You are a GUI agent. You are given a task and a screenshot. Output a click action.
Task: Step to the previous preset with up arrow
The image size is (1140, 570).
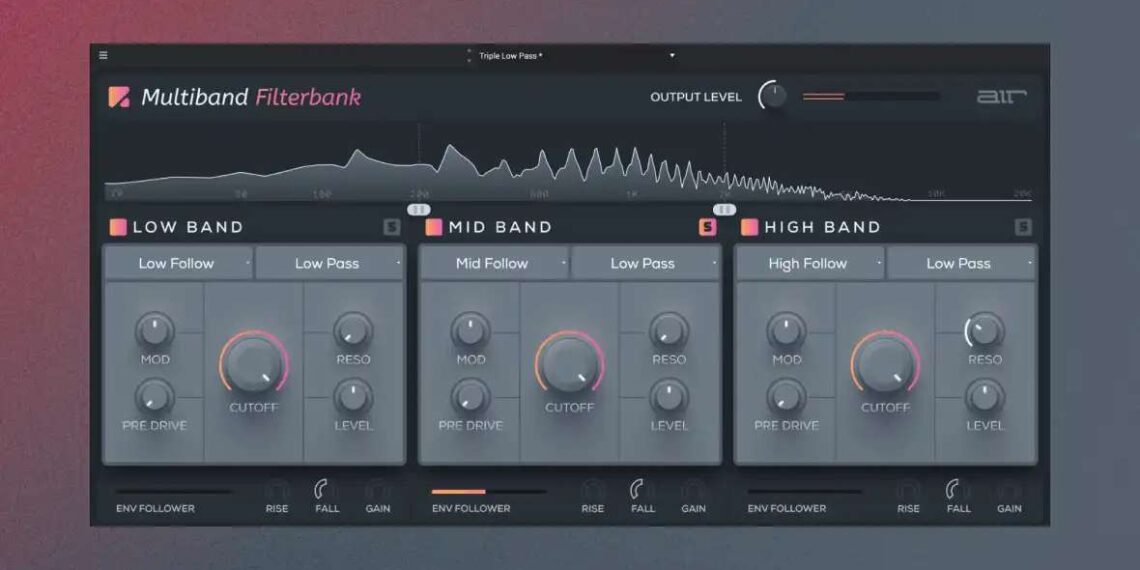click(x=469, y=52)
